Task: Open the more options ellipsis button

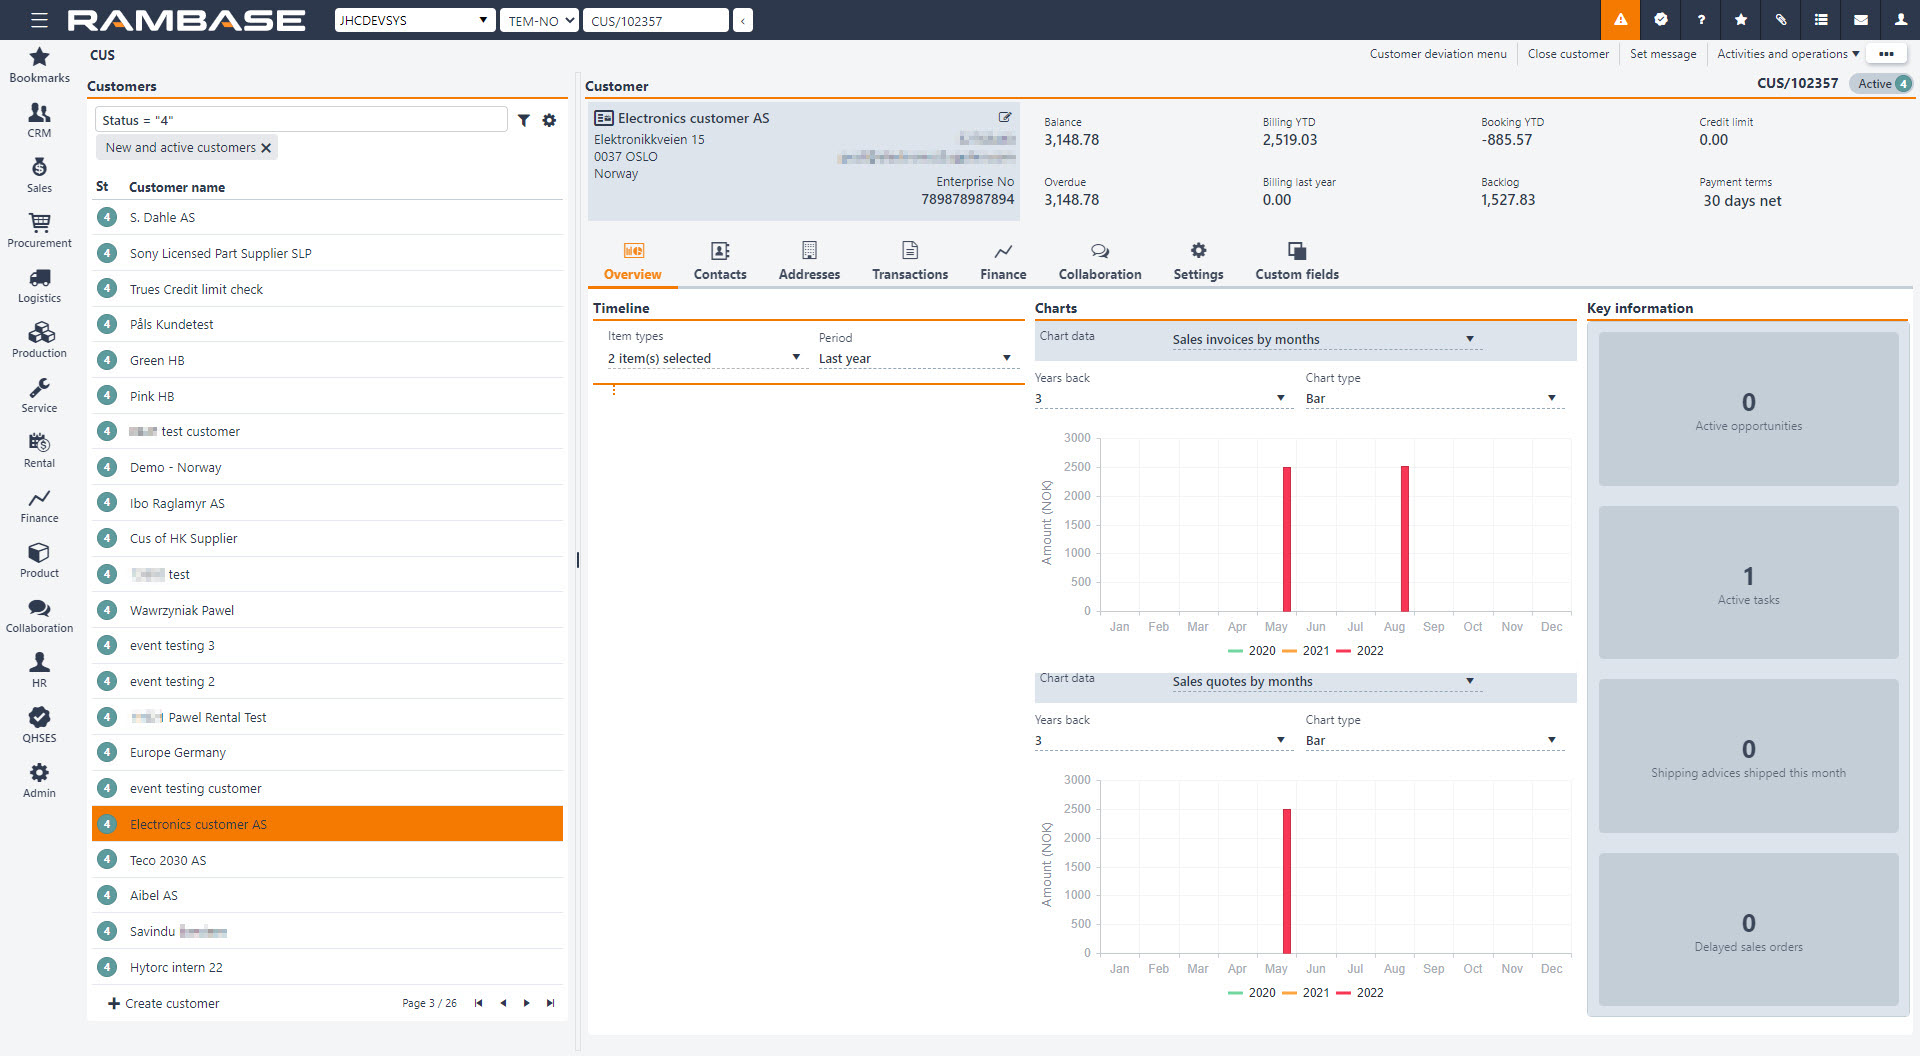Action: pos(1886,54)
